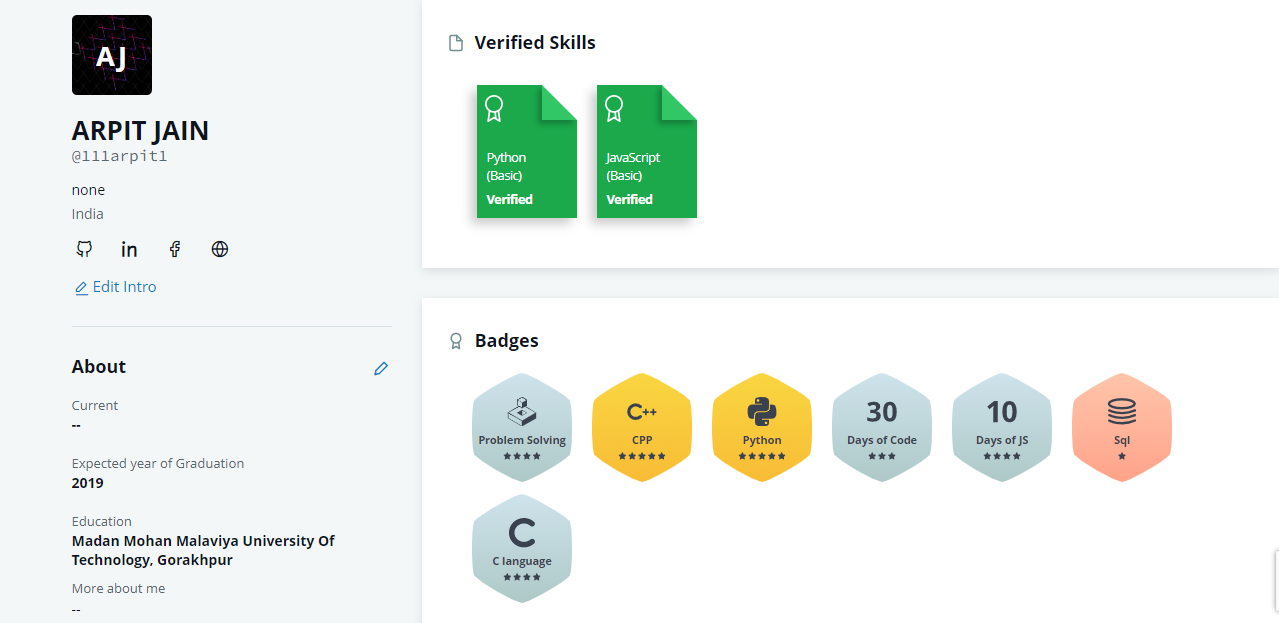
Task: Select the Problem Solving badge
Action: click(522, 427)
